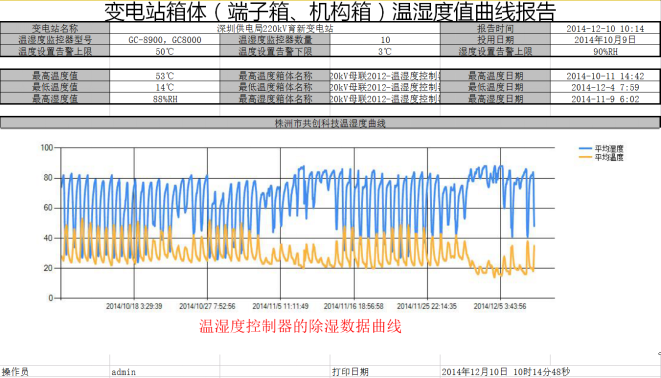Click the 20kV母联2012 cell in 最高温度 row
The image size is (661, 378).
coord(385,76)
